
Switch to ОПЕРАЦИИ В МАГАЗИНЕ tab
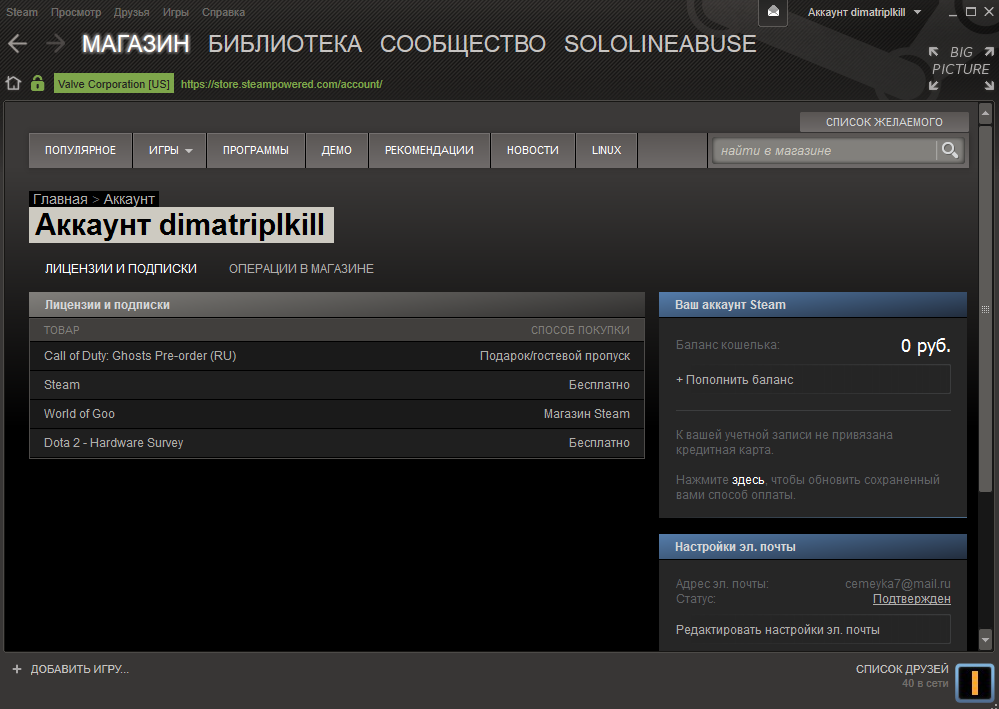pos(301,269)
